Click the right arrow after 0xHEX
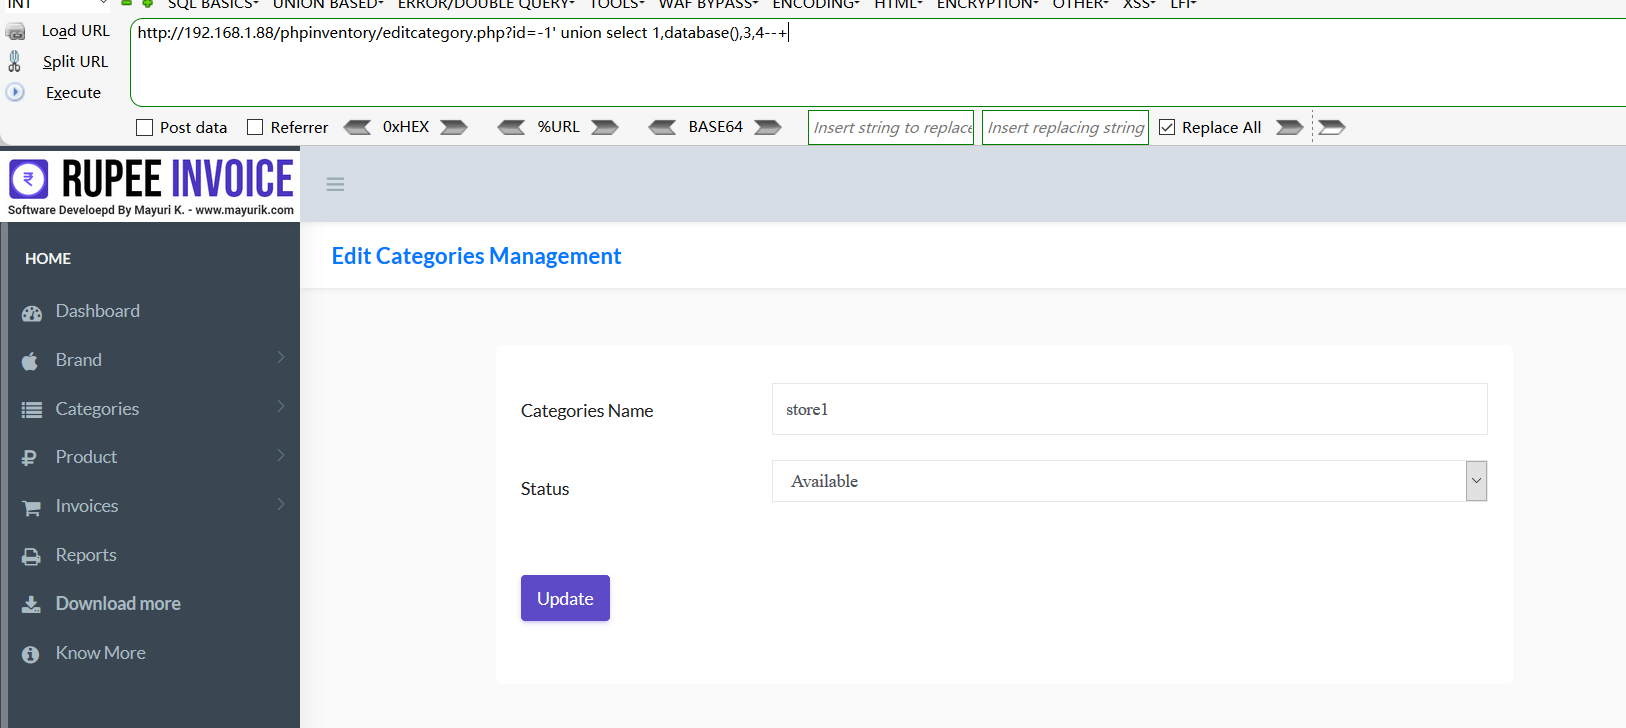Screen dimensions: 1626x728 pyautogui.click(x=454, y=127)
